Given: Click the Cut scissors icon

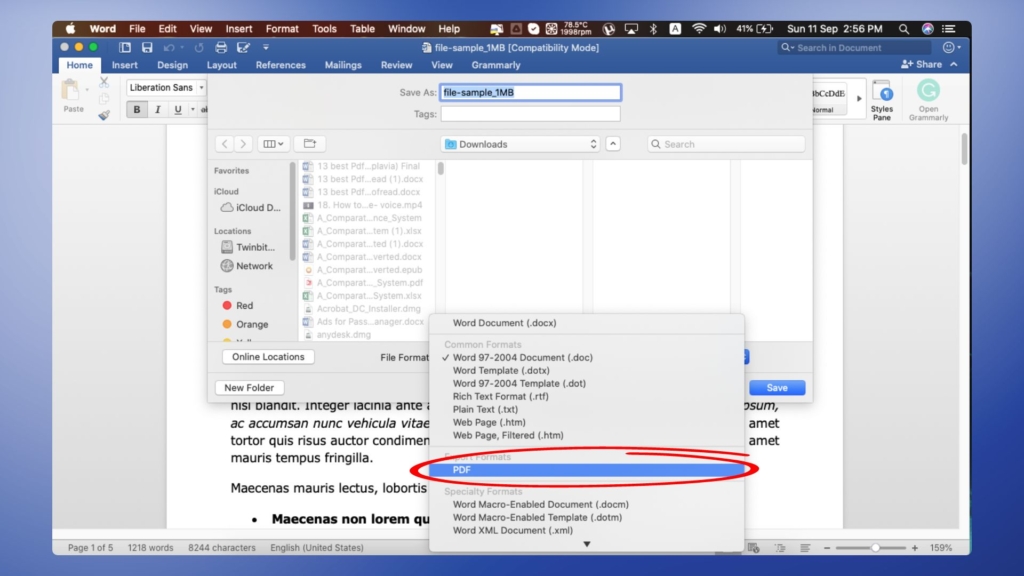Looking at the screenshot, I should (104, 82).
